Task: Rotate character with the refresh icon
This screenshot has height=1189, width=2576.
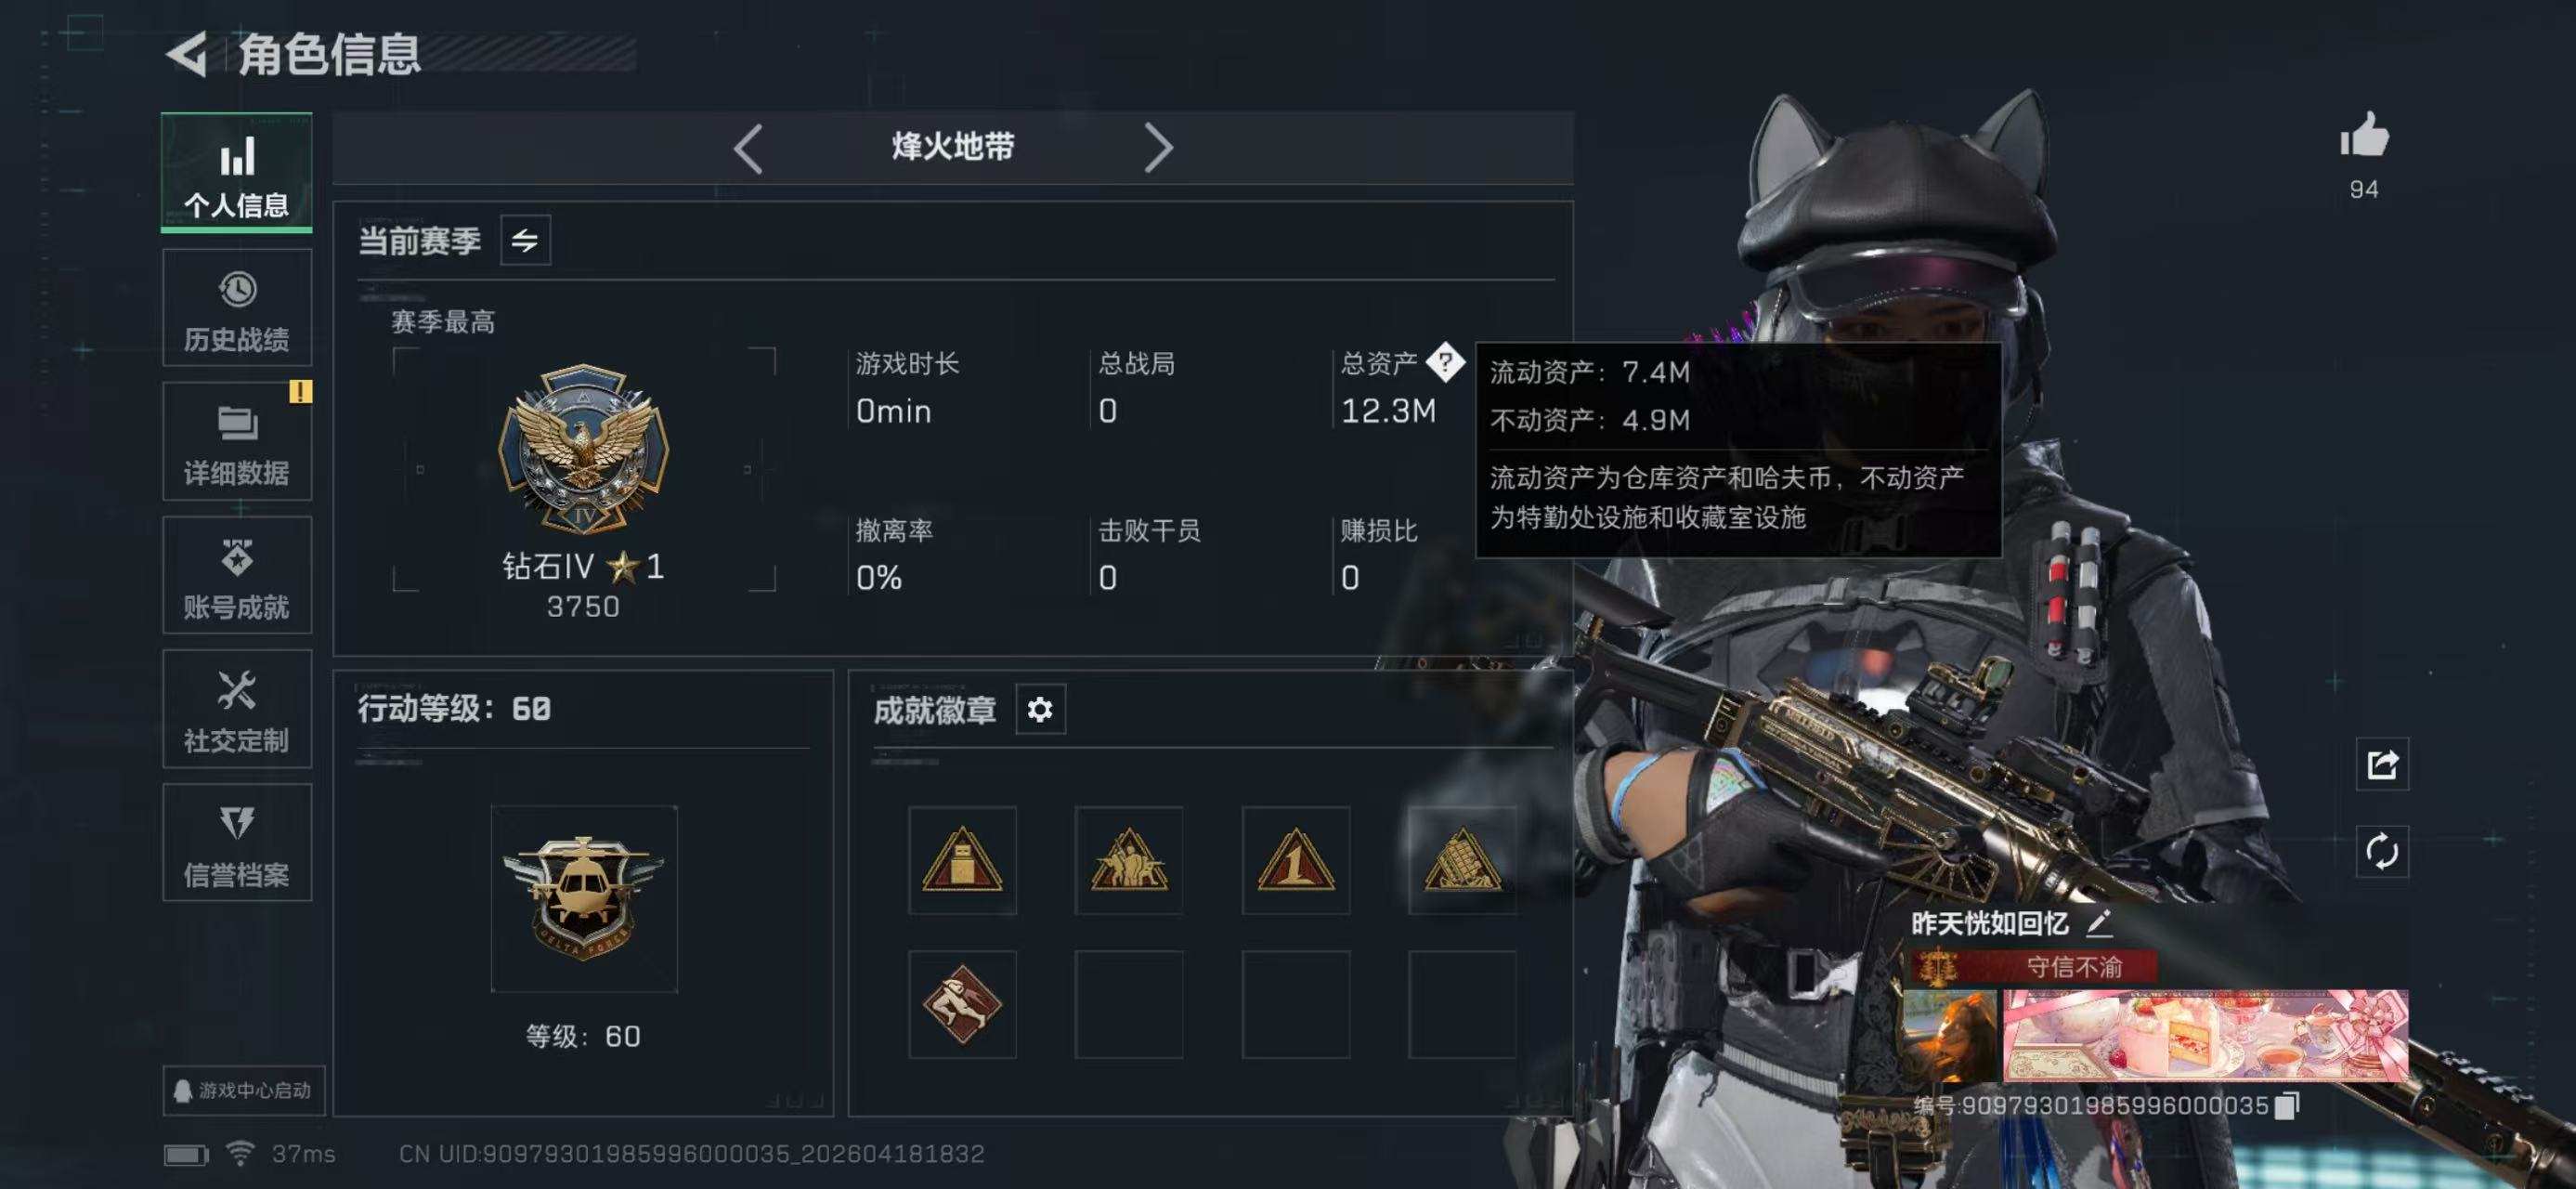Action: click(x=2382, y=852)
